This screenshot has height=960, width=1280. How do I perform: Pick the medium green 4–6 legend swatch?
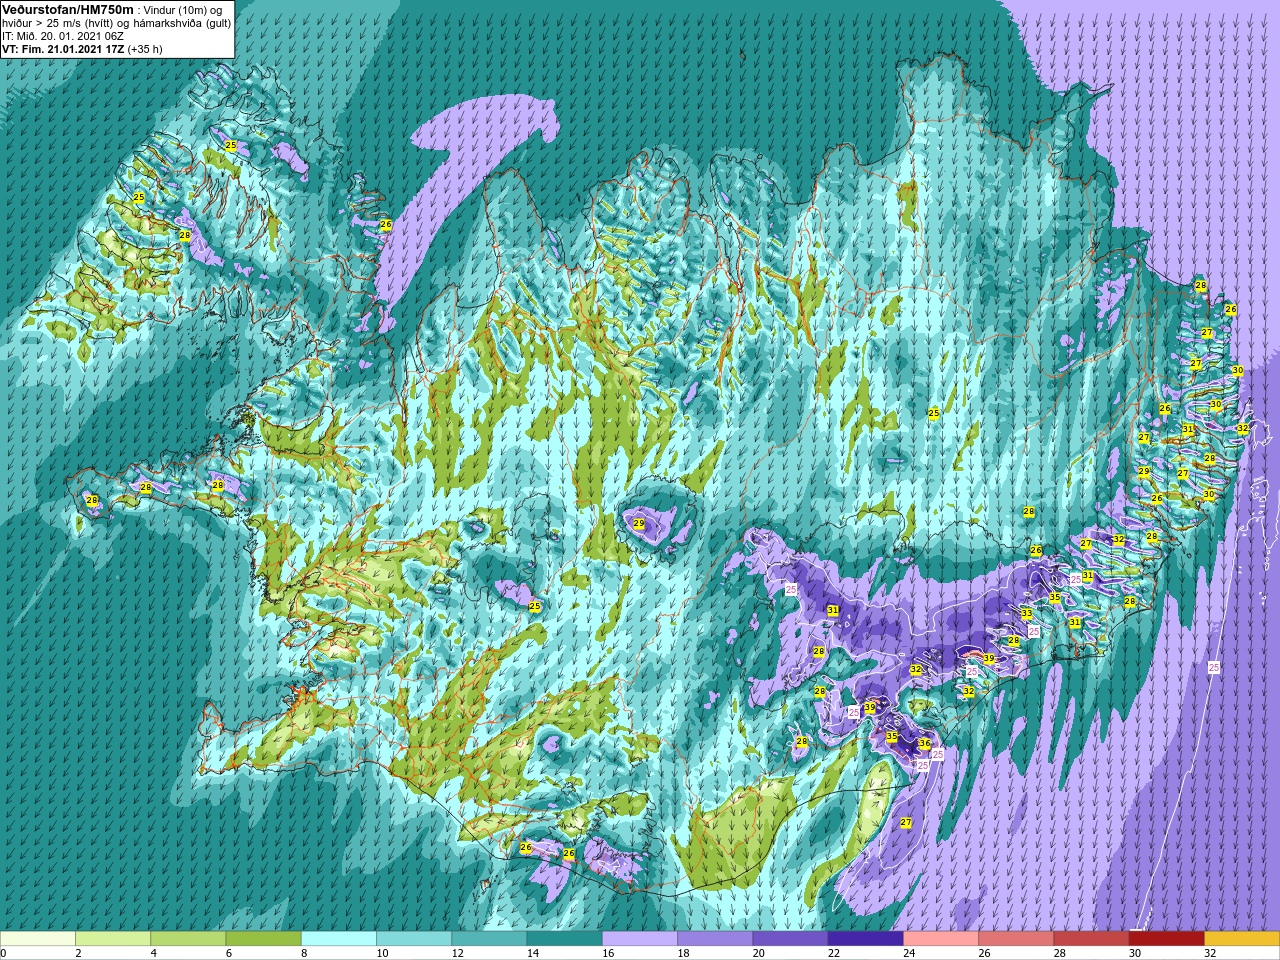tap(188, 939)
